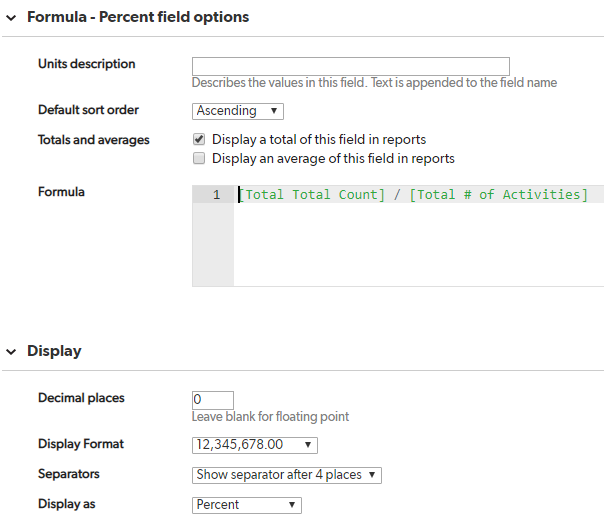The image size is (604, 521).
Task: Click the Display a total label text
Action: coord(319,139)
